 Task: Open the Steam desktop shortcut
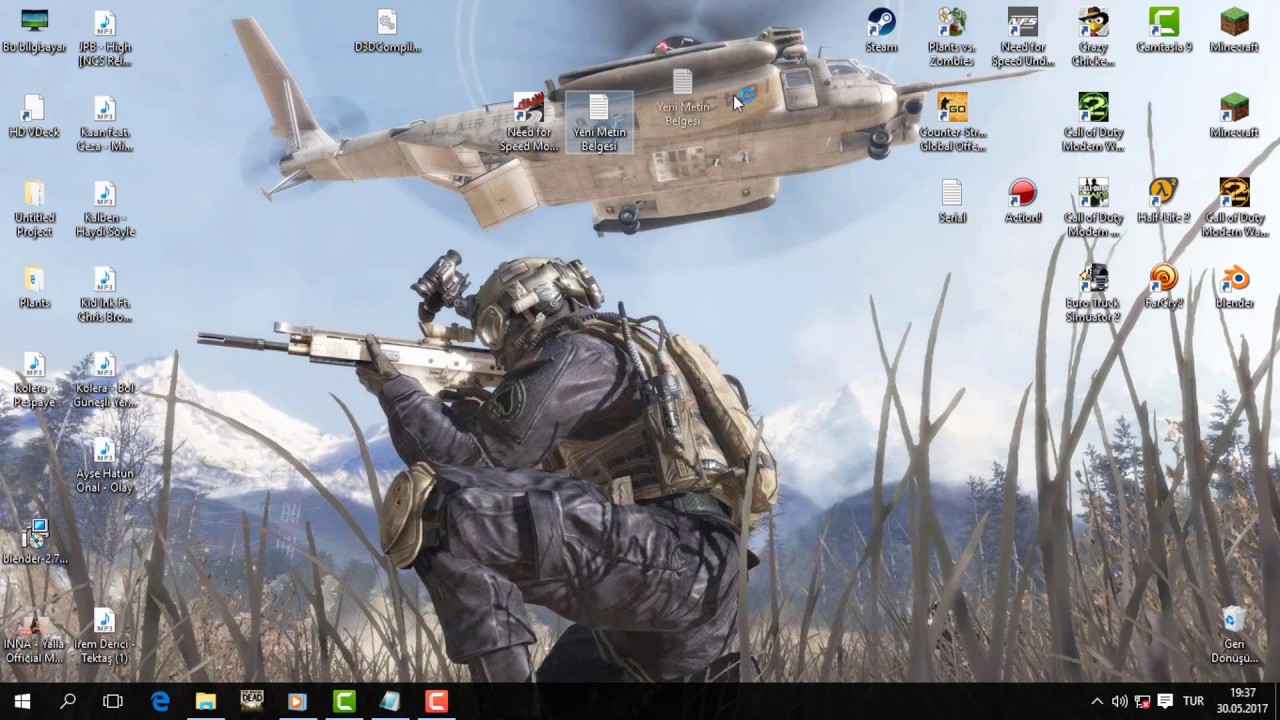pyautogui.click(x=881, y=31)
